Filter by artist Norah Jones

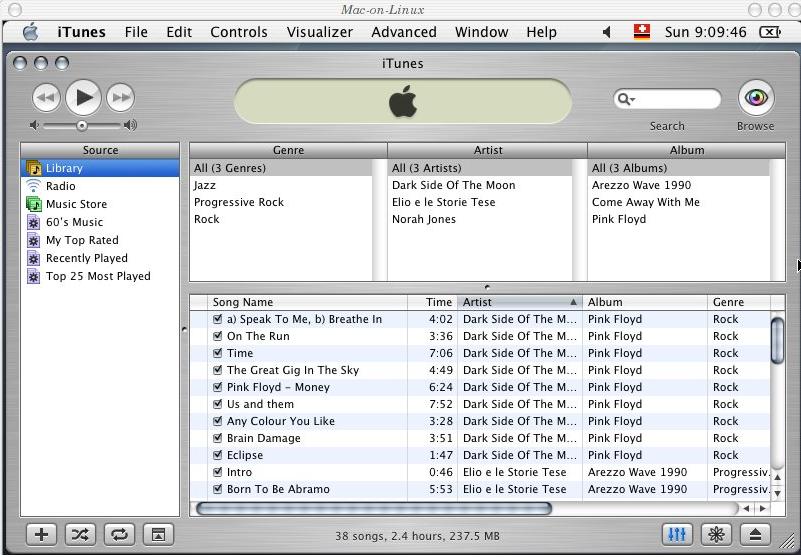tap(480, 219)
